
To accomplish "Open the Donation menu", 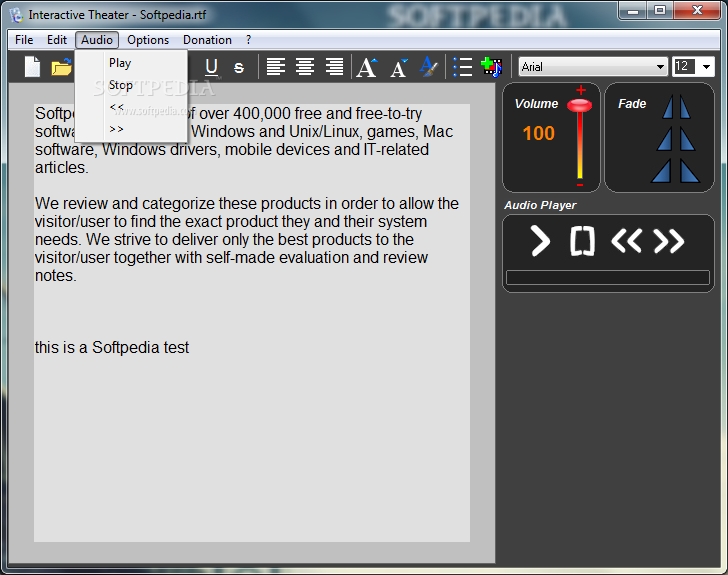I will 207,40.
